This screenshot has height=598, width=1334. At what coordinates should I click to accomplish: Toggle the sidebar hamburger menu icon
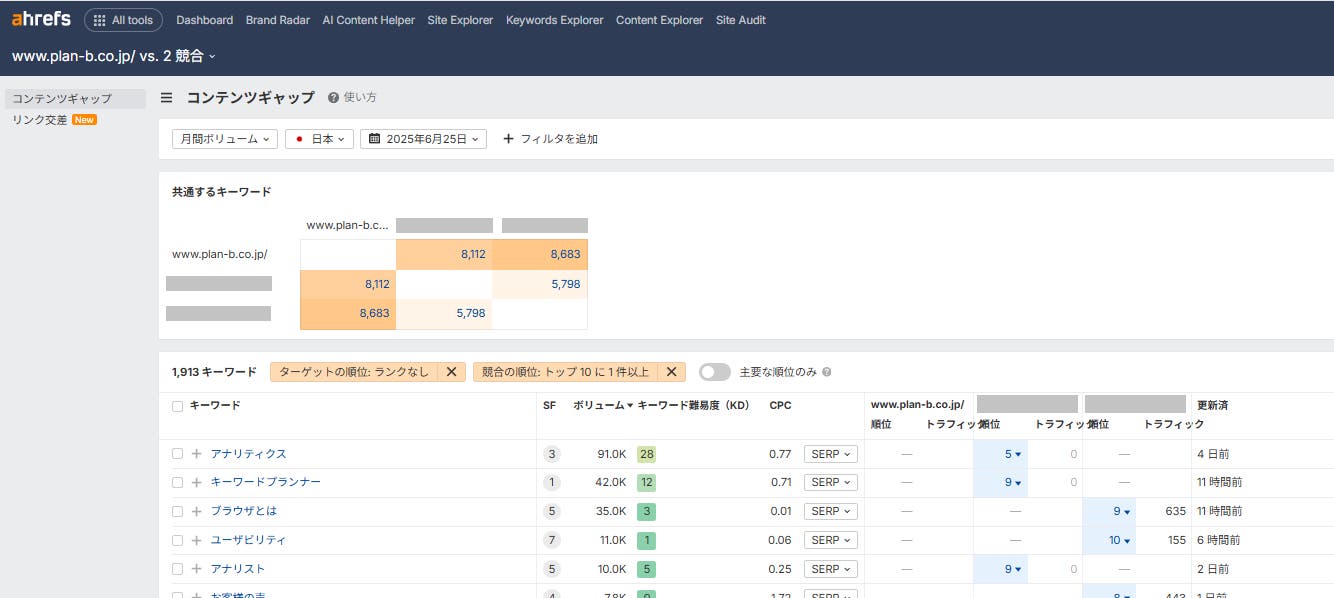coord(167,98)
